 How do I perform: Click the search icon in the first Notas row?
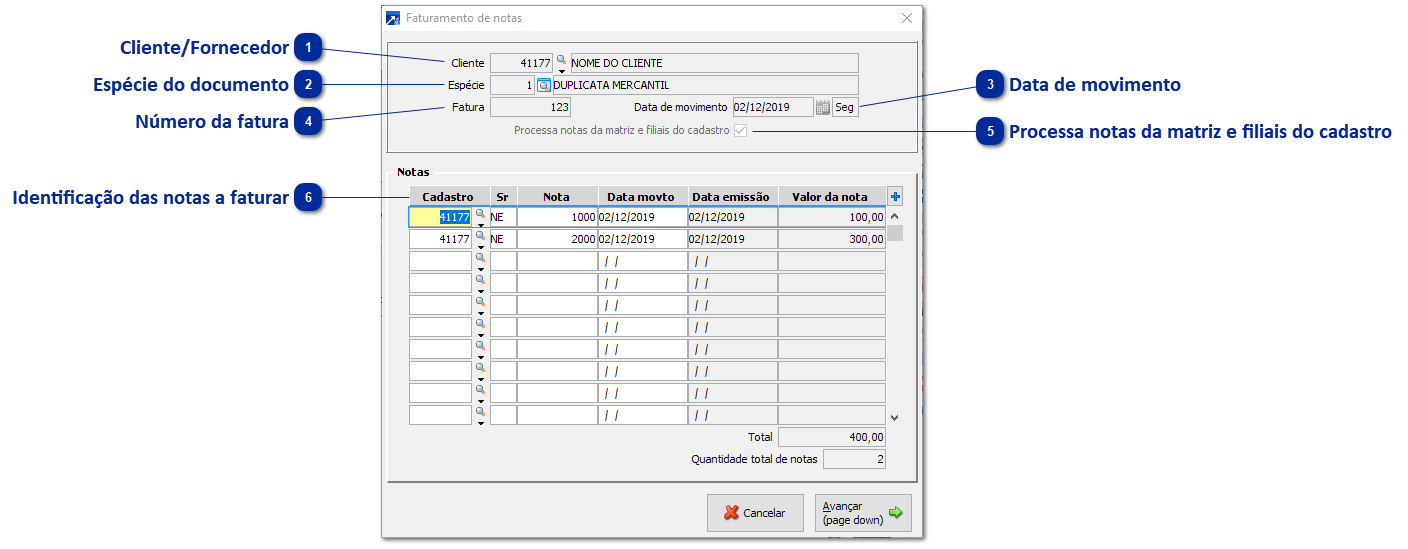pos(480,214)
